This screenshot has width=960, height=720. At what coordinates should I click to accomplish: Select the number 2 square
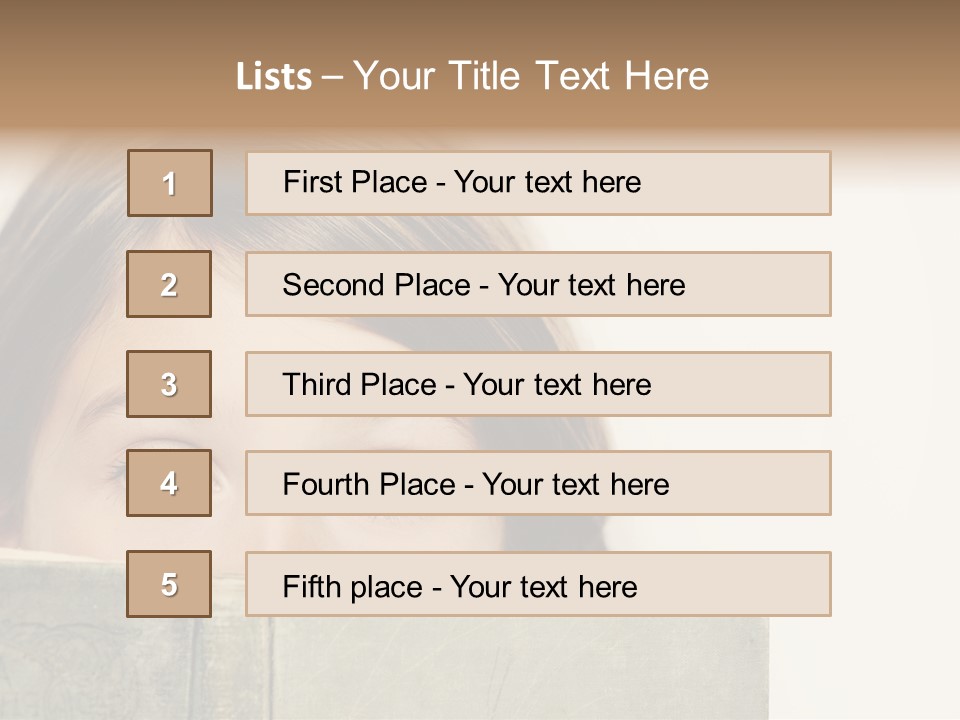(x=169, y=284)
